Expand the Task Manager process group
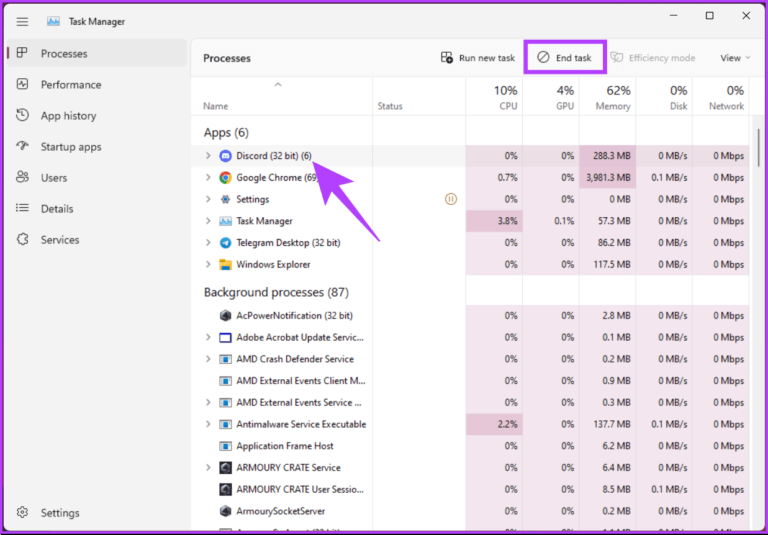Screen dimensions: 768x535 (x=208, y=221)
